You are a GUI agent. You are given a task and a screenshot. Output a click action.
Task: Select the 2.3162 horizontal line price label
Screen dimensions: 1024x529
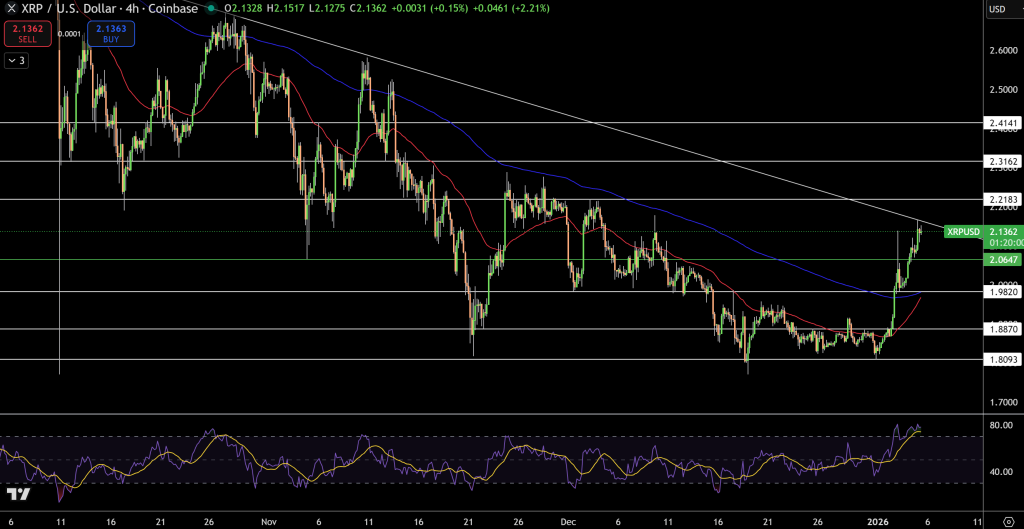pos(1002,161)
